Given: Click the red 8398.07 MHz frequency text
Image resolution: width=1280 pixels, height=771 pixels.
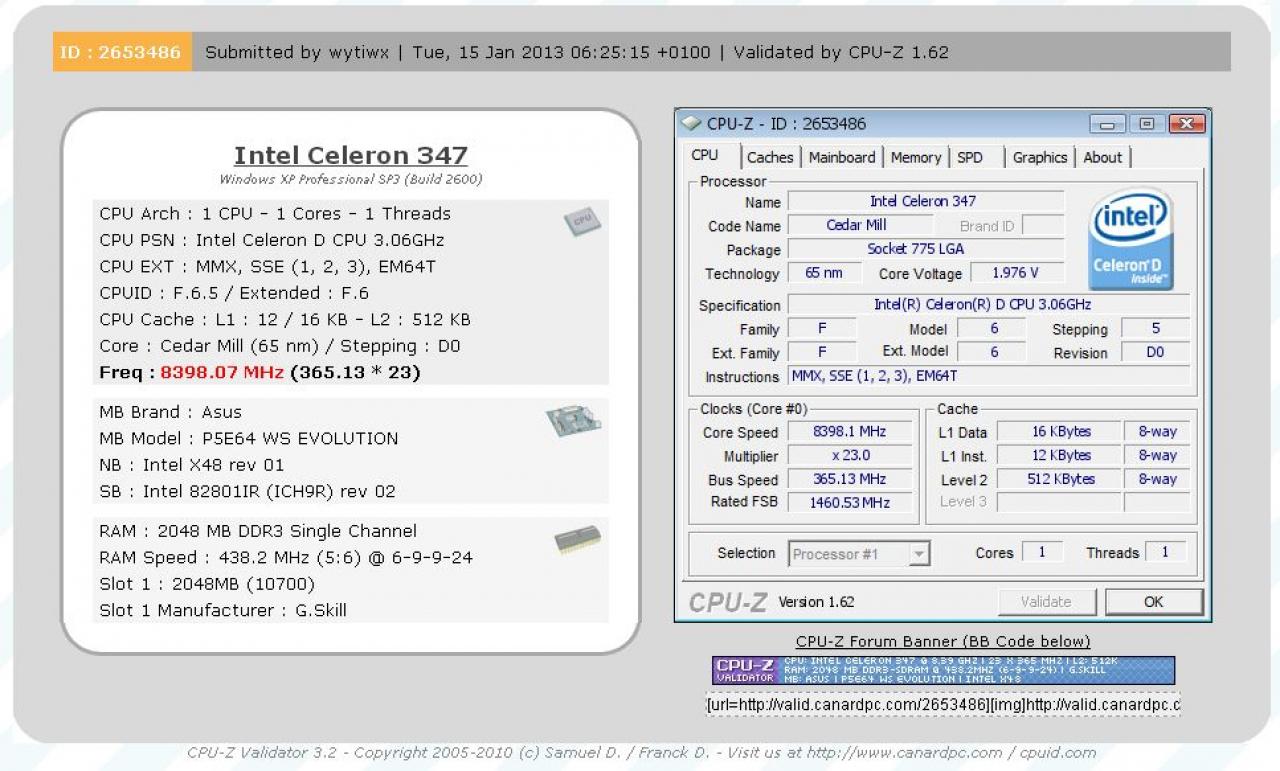Looking at the screenshot, I should tap(222, 373).
